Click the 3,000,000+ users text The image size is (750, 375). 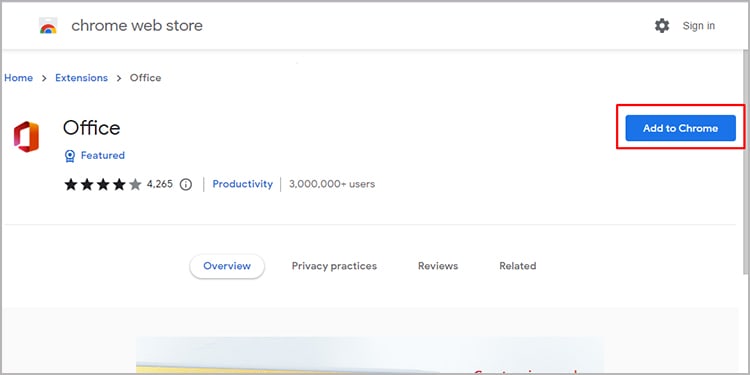(x=332, y=184)
